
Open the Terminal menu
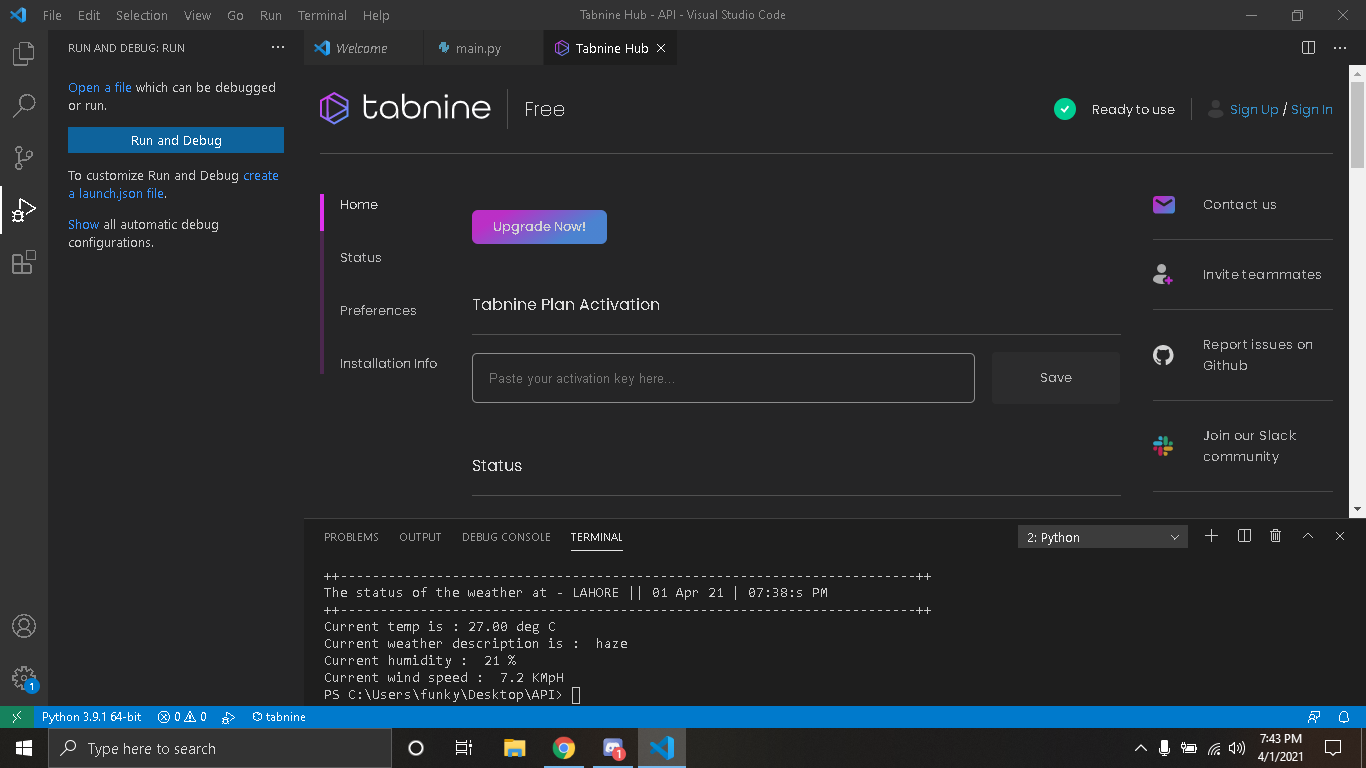click(x=321, y=15)
